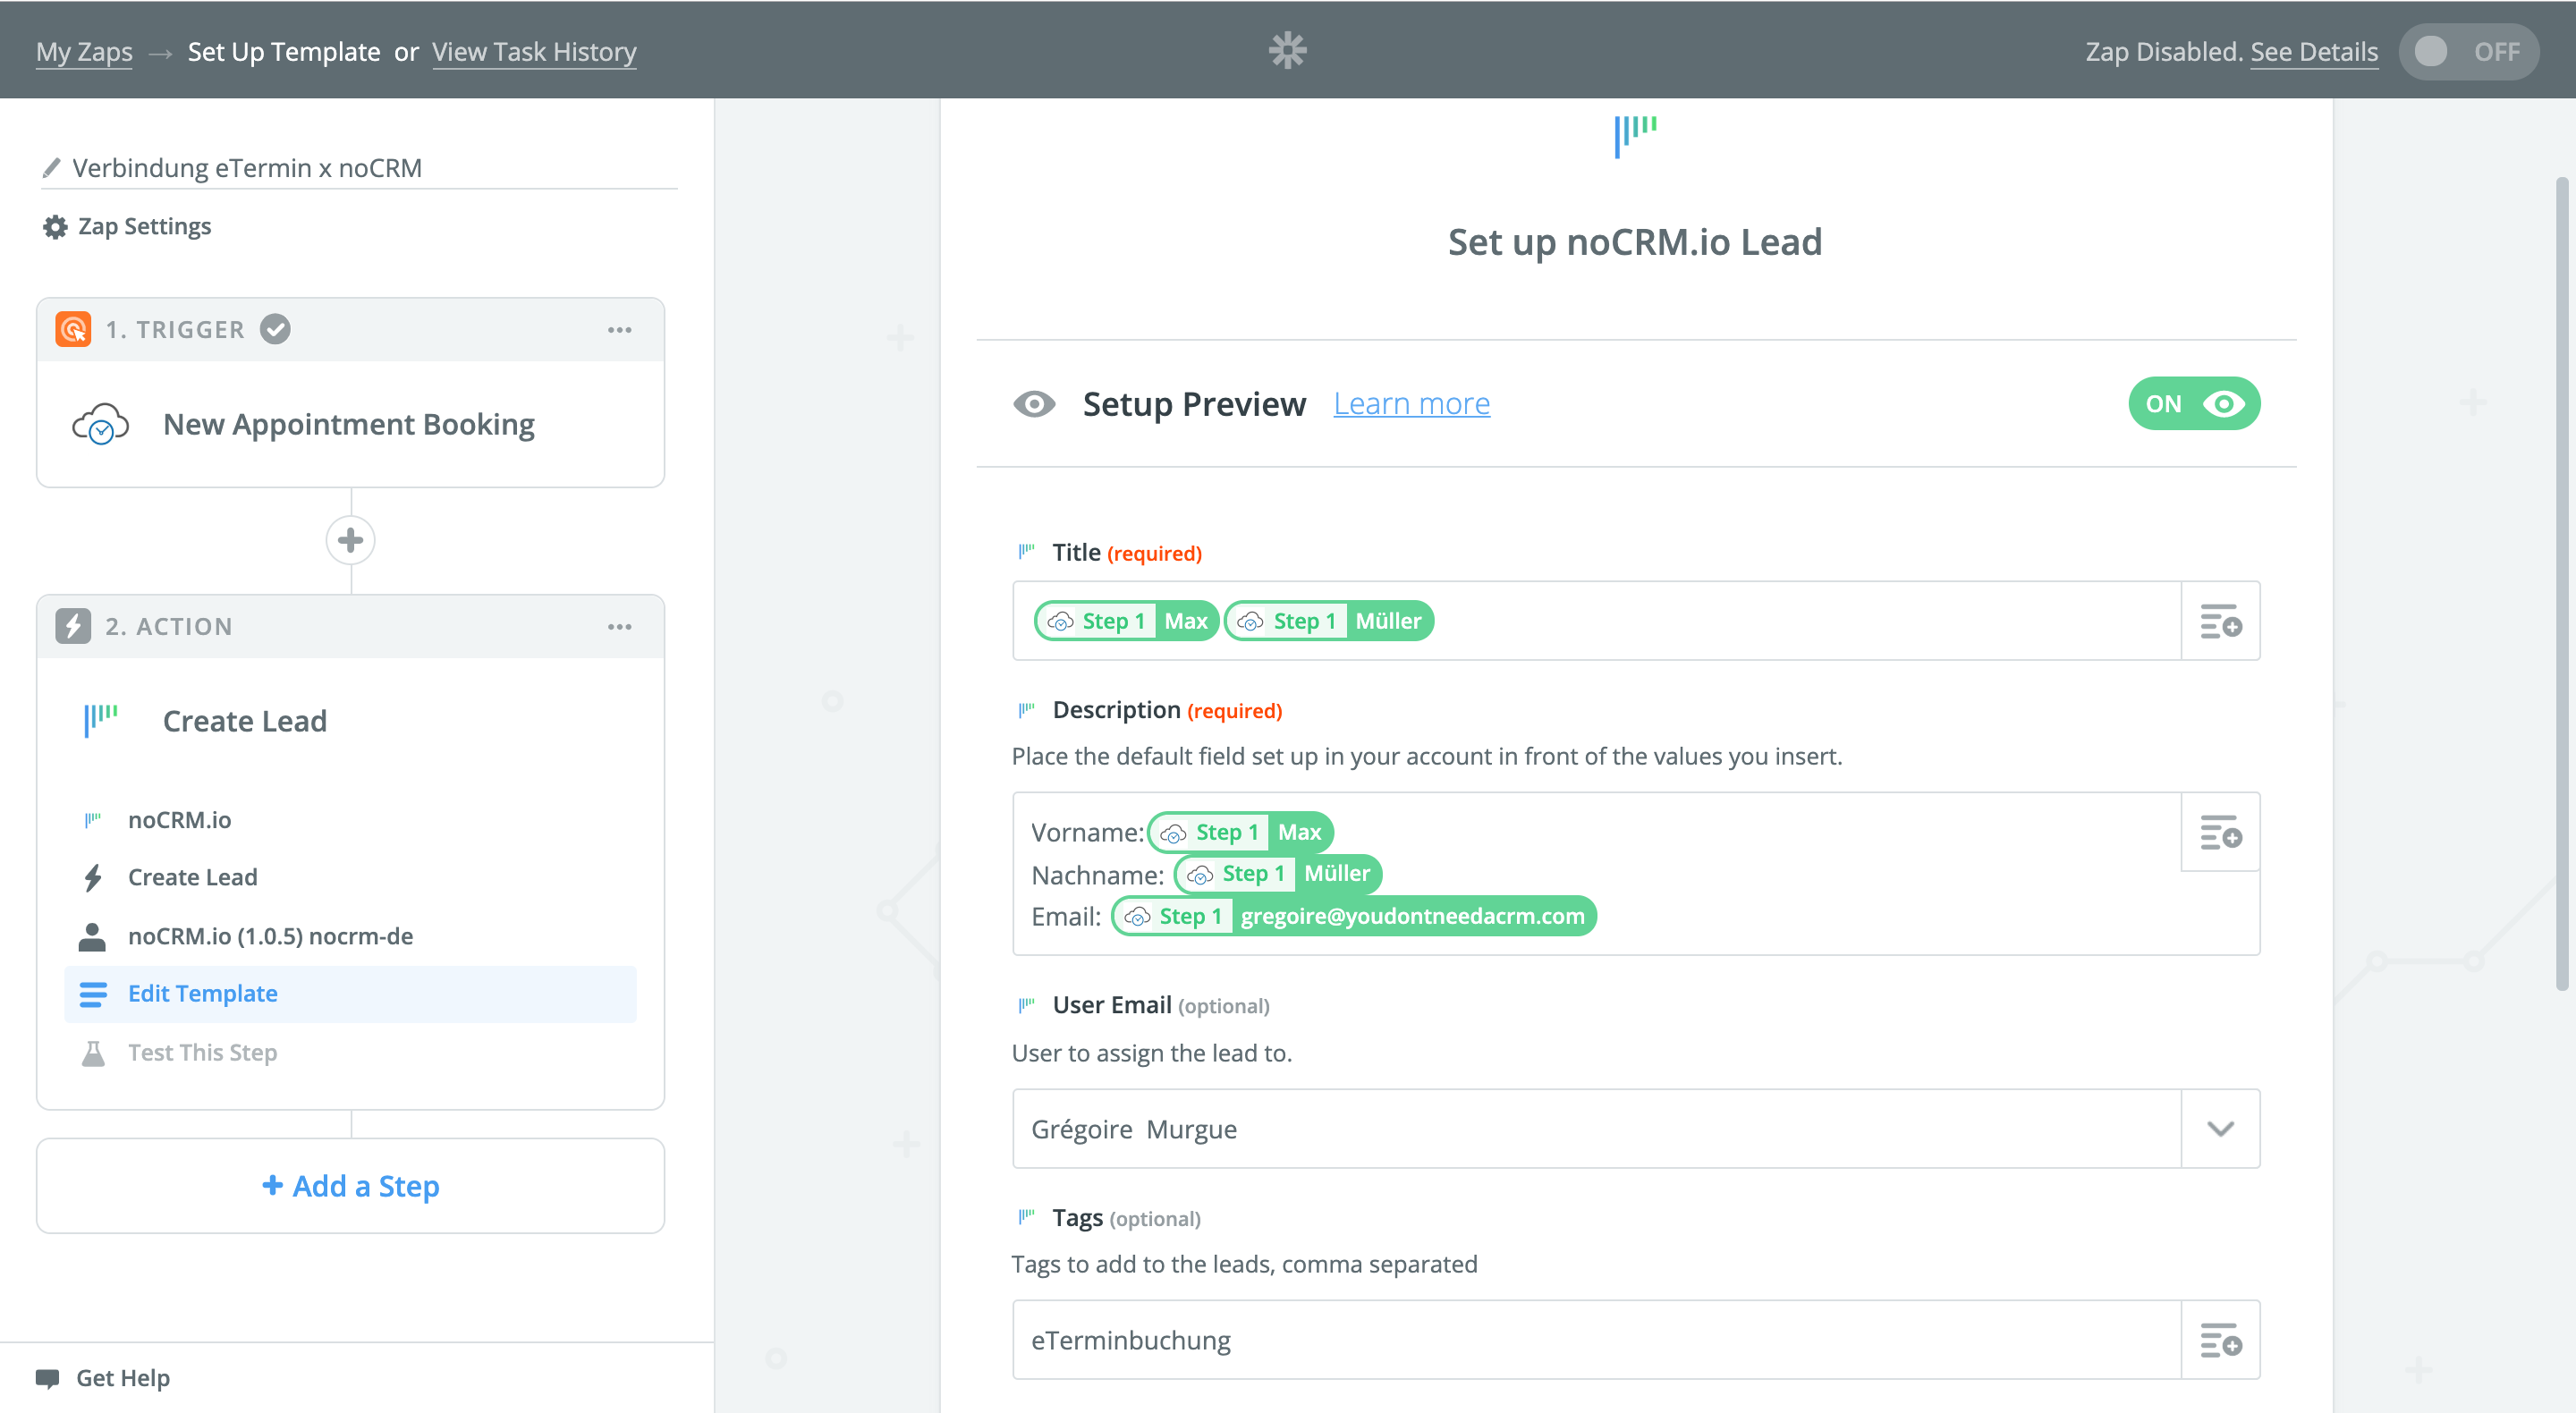Toggle Setup Preview ON switch
This screenshot has height=1413, width=2576.
(2193, 404)
